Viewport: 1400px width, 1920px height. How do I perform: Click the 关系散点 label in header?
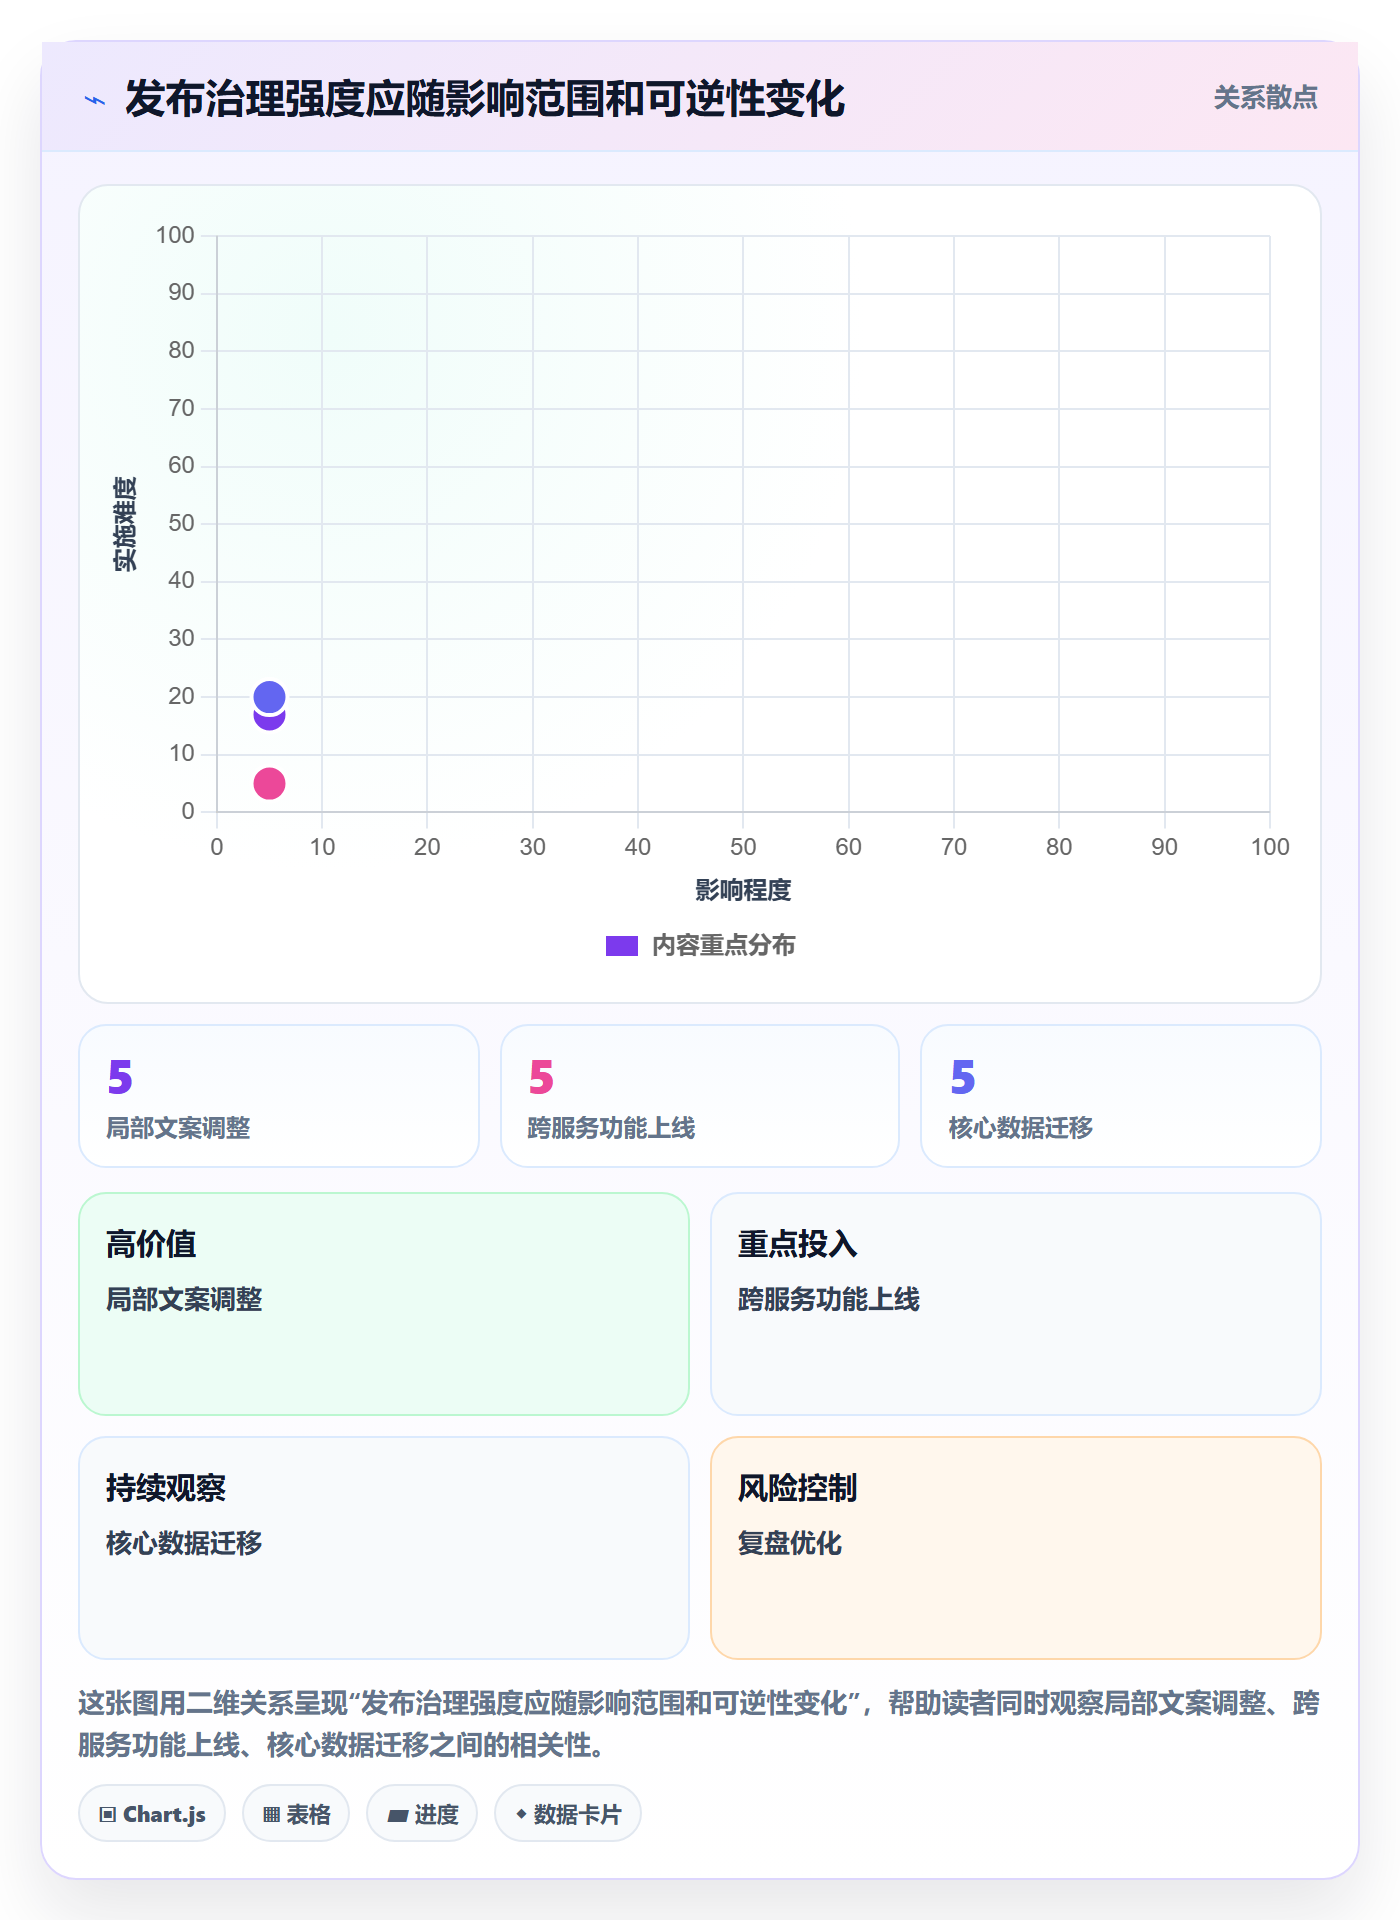[1265, 98]
